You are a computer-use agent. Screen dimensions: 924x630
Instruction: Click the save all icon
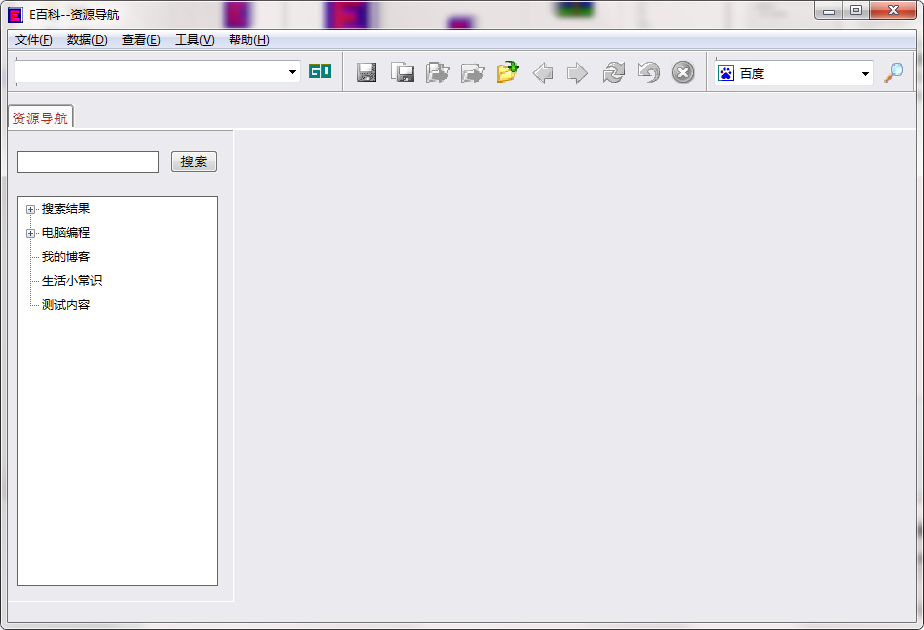402,72
